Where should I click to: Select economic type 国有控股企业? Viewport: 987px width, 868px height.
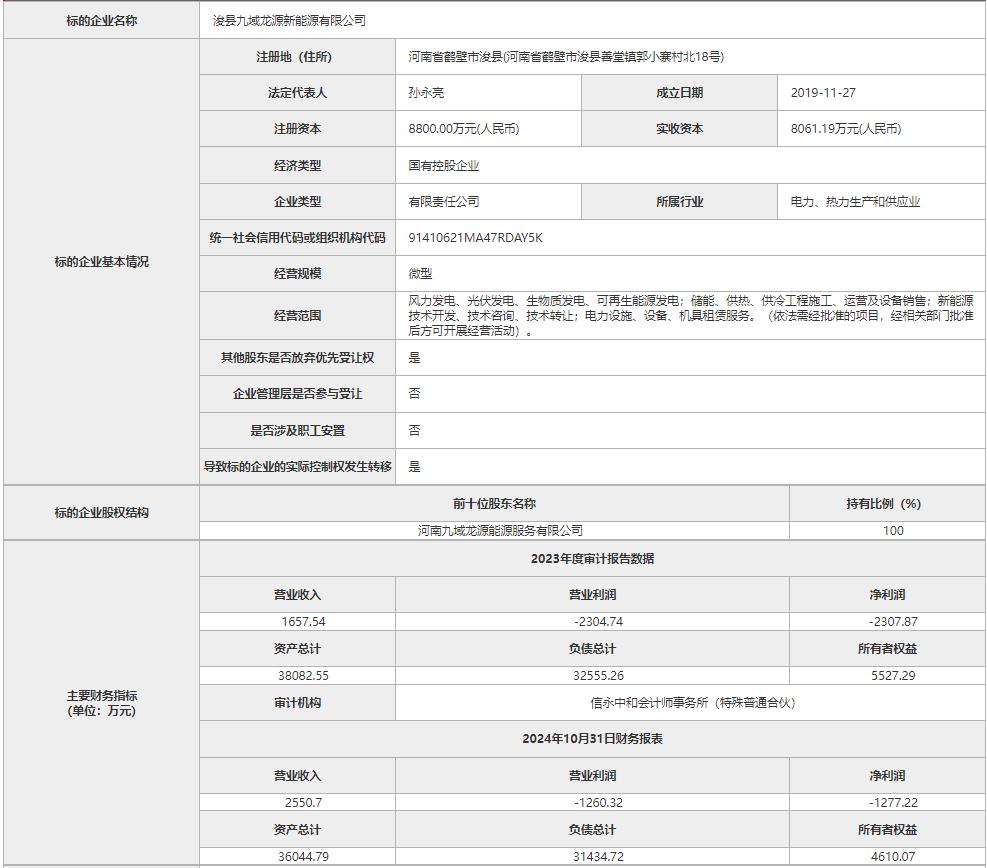443,166
